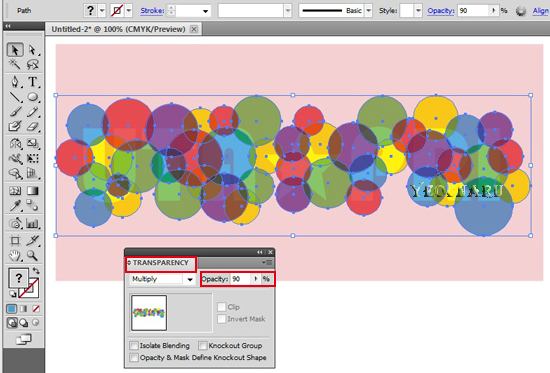Image resolution: width=550 pixels, height=373 pixels.
Task: Open the Transparency panel opacity slider arrow
Action: [x=256, y=279]
